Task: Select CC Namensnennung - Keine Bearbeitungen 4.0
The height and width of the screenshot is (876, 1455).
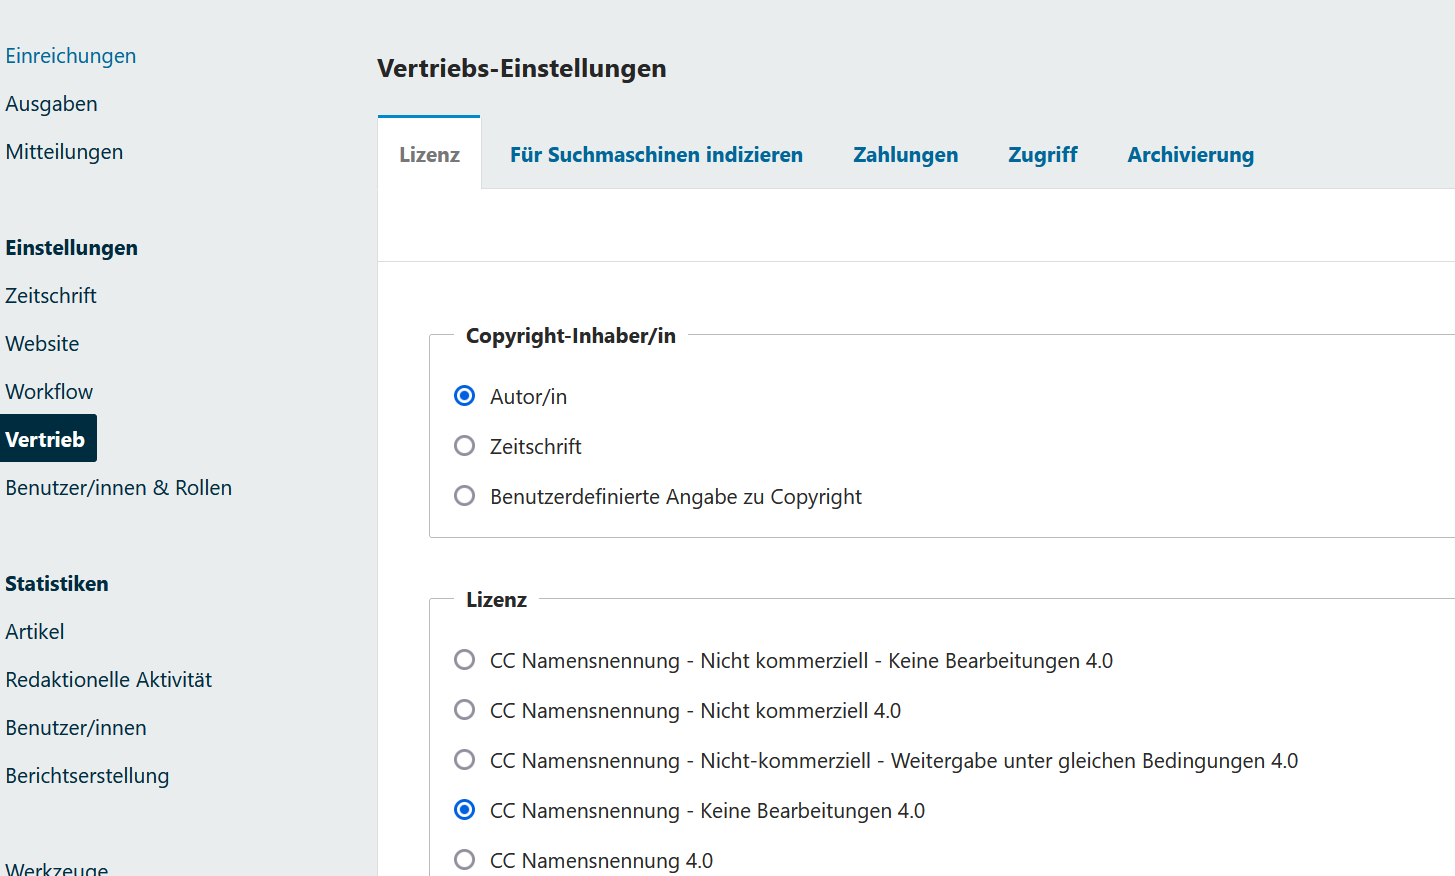Action: (x=464, y=810)
